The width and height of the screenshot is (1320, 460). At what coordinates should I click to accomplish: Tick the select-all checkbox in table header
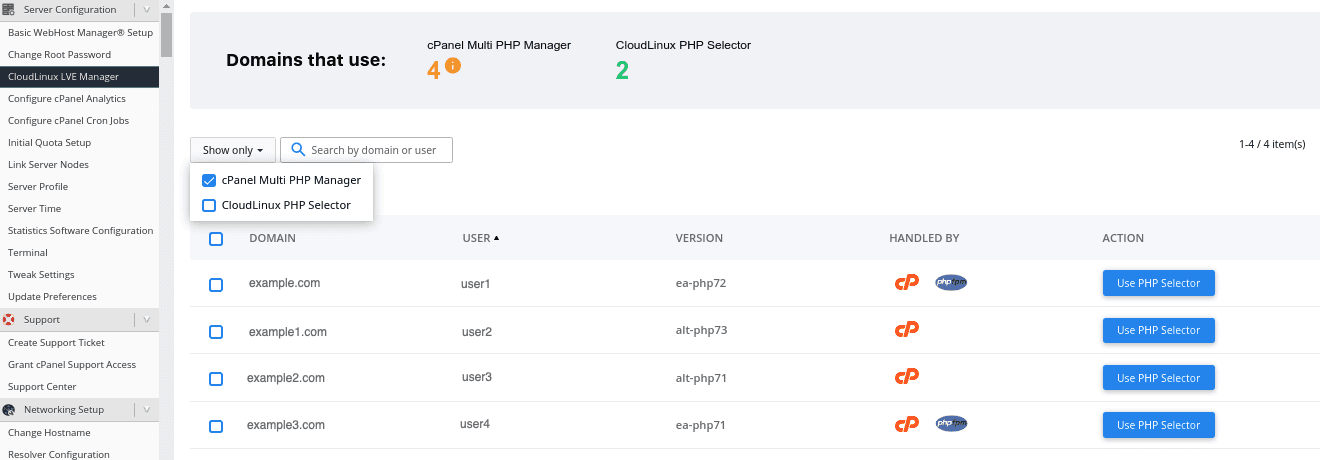(x=216, y=239)
